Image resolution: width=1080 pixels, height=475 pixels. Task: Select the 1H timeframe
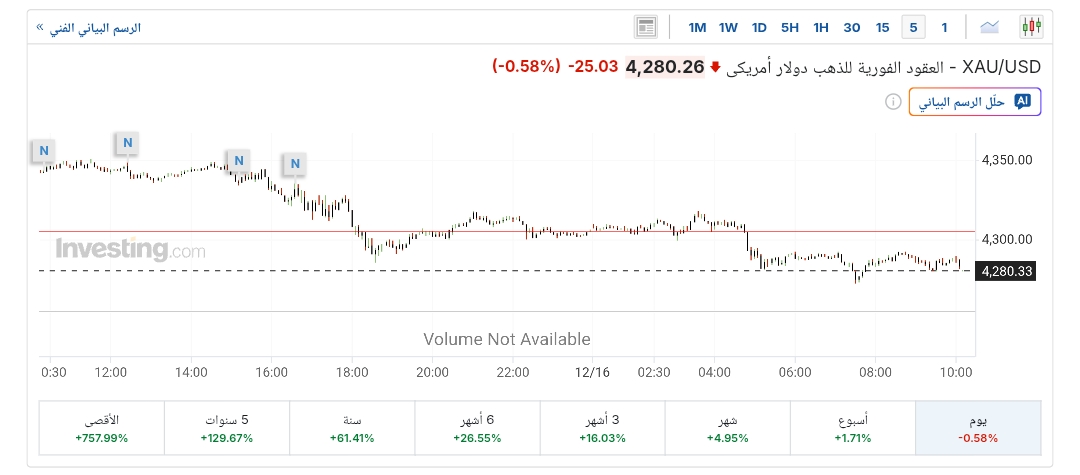[x=821, y=27]
